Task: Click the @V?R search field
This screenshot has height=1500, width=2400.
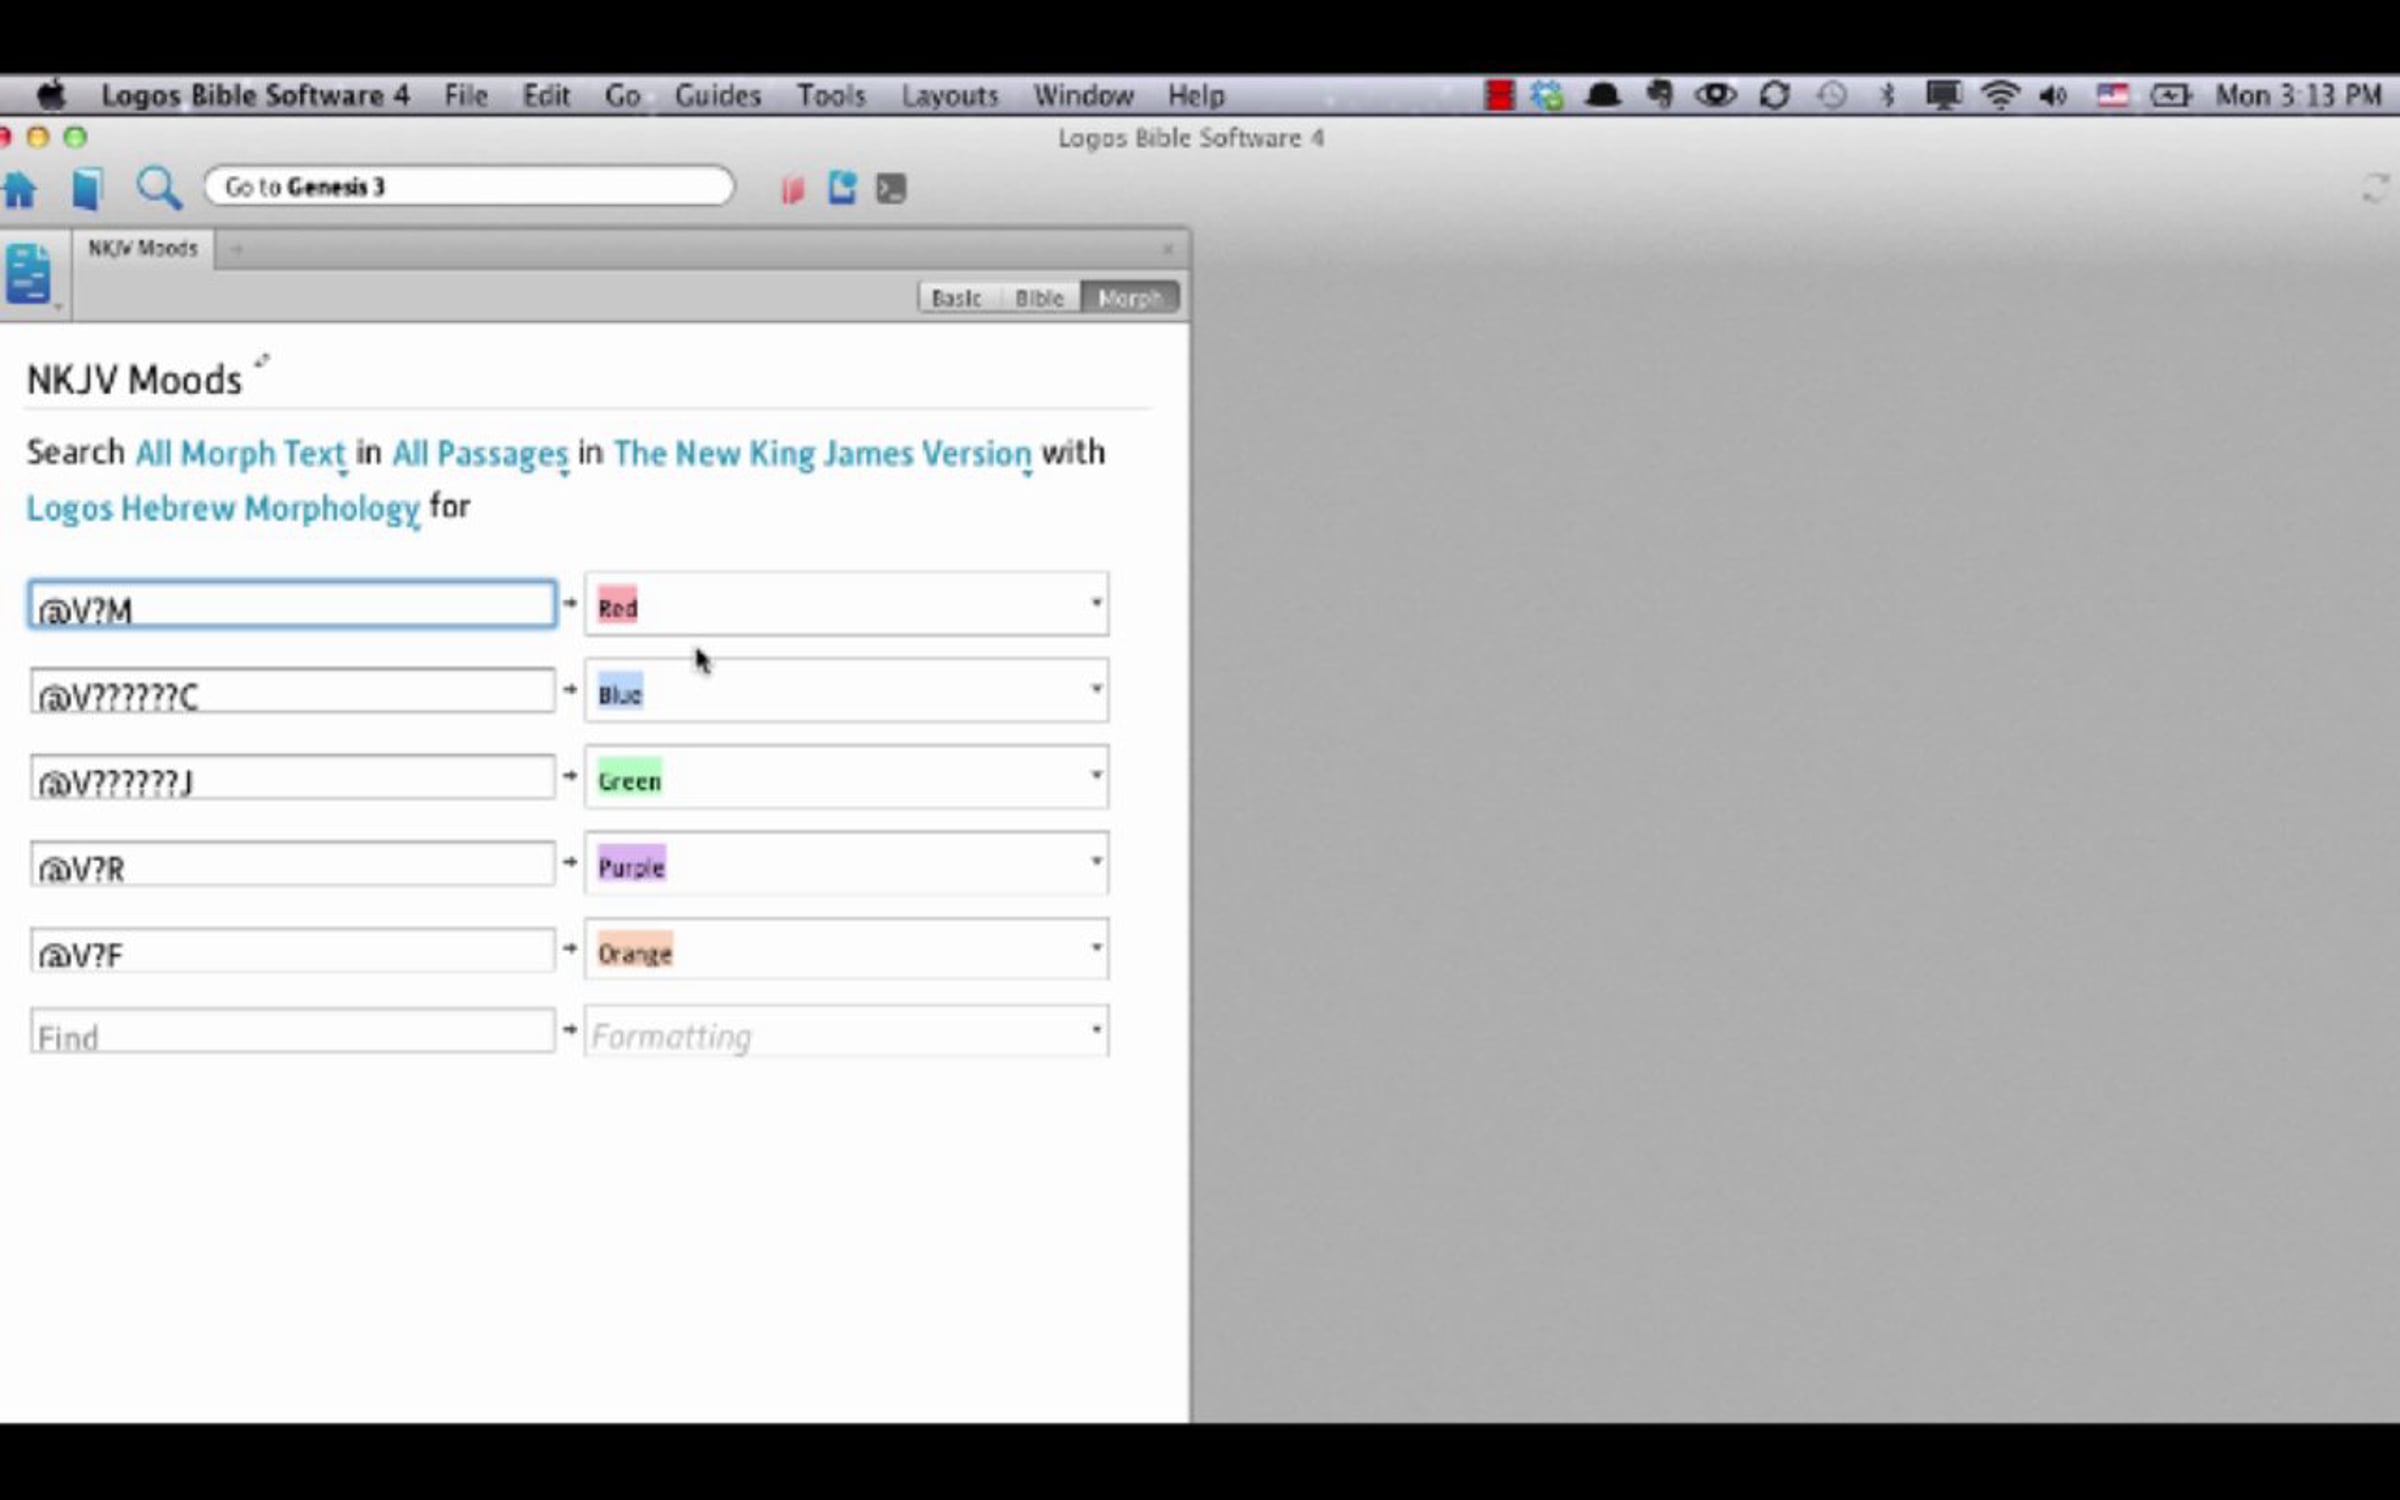Action: [292, 863]
